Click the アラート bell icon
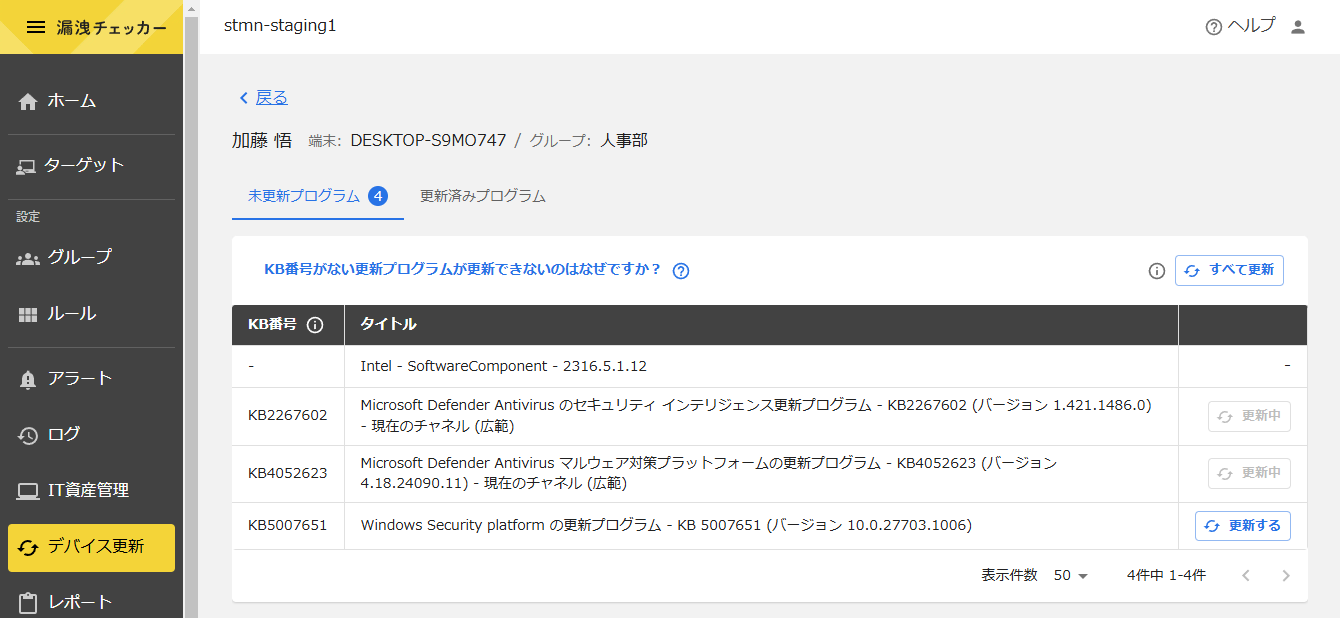Image resolution: width=1340 pixels, height=618 pixels. 28,379
